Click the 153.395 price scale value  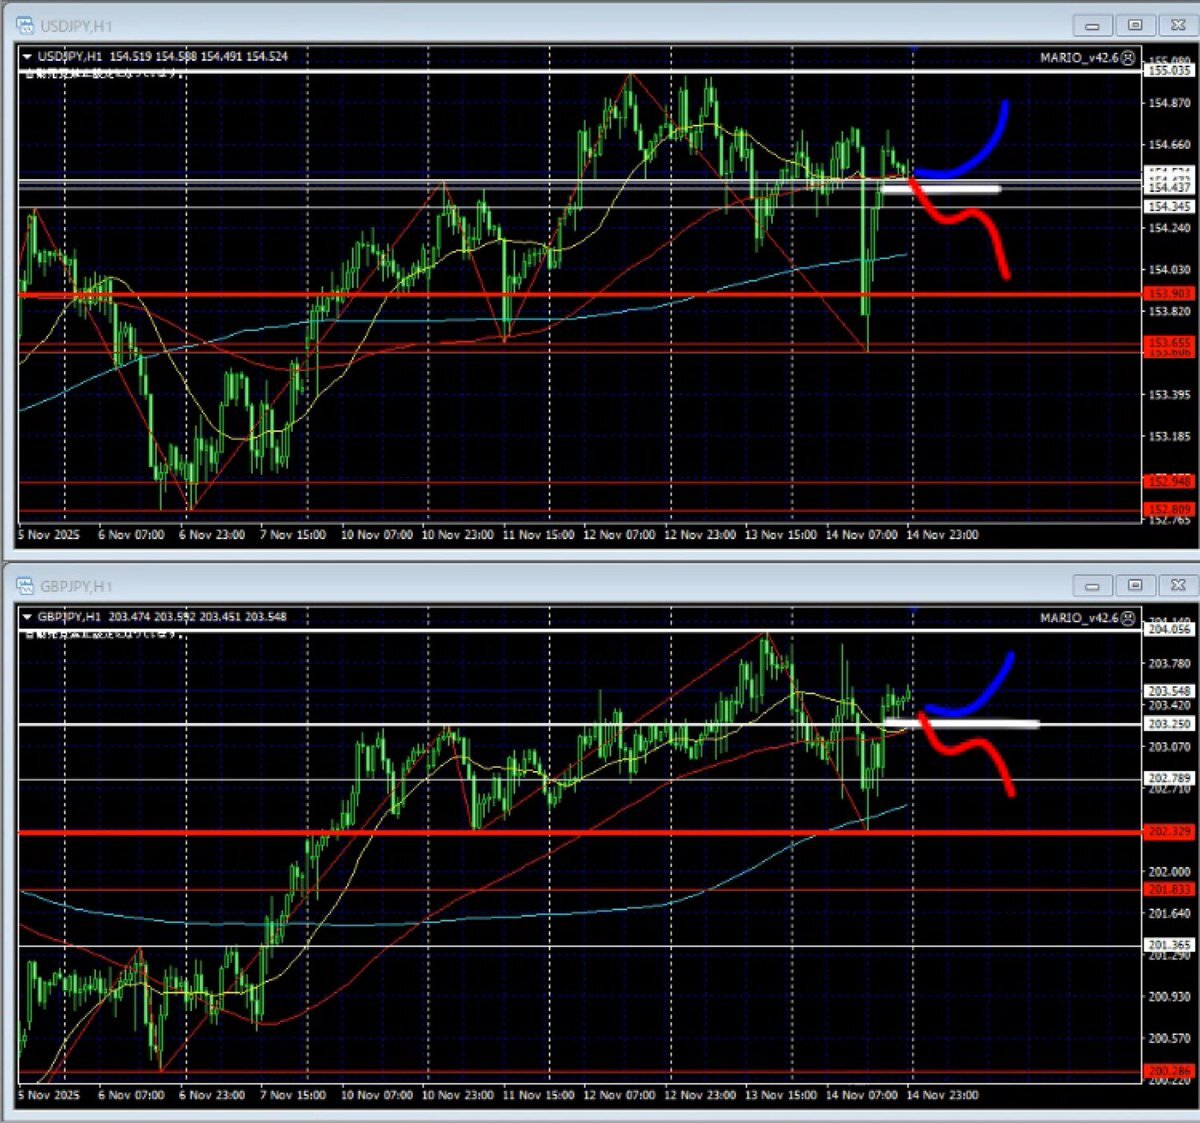[x=1169, y=394]
